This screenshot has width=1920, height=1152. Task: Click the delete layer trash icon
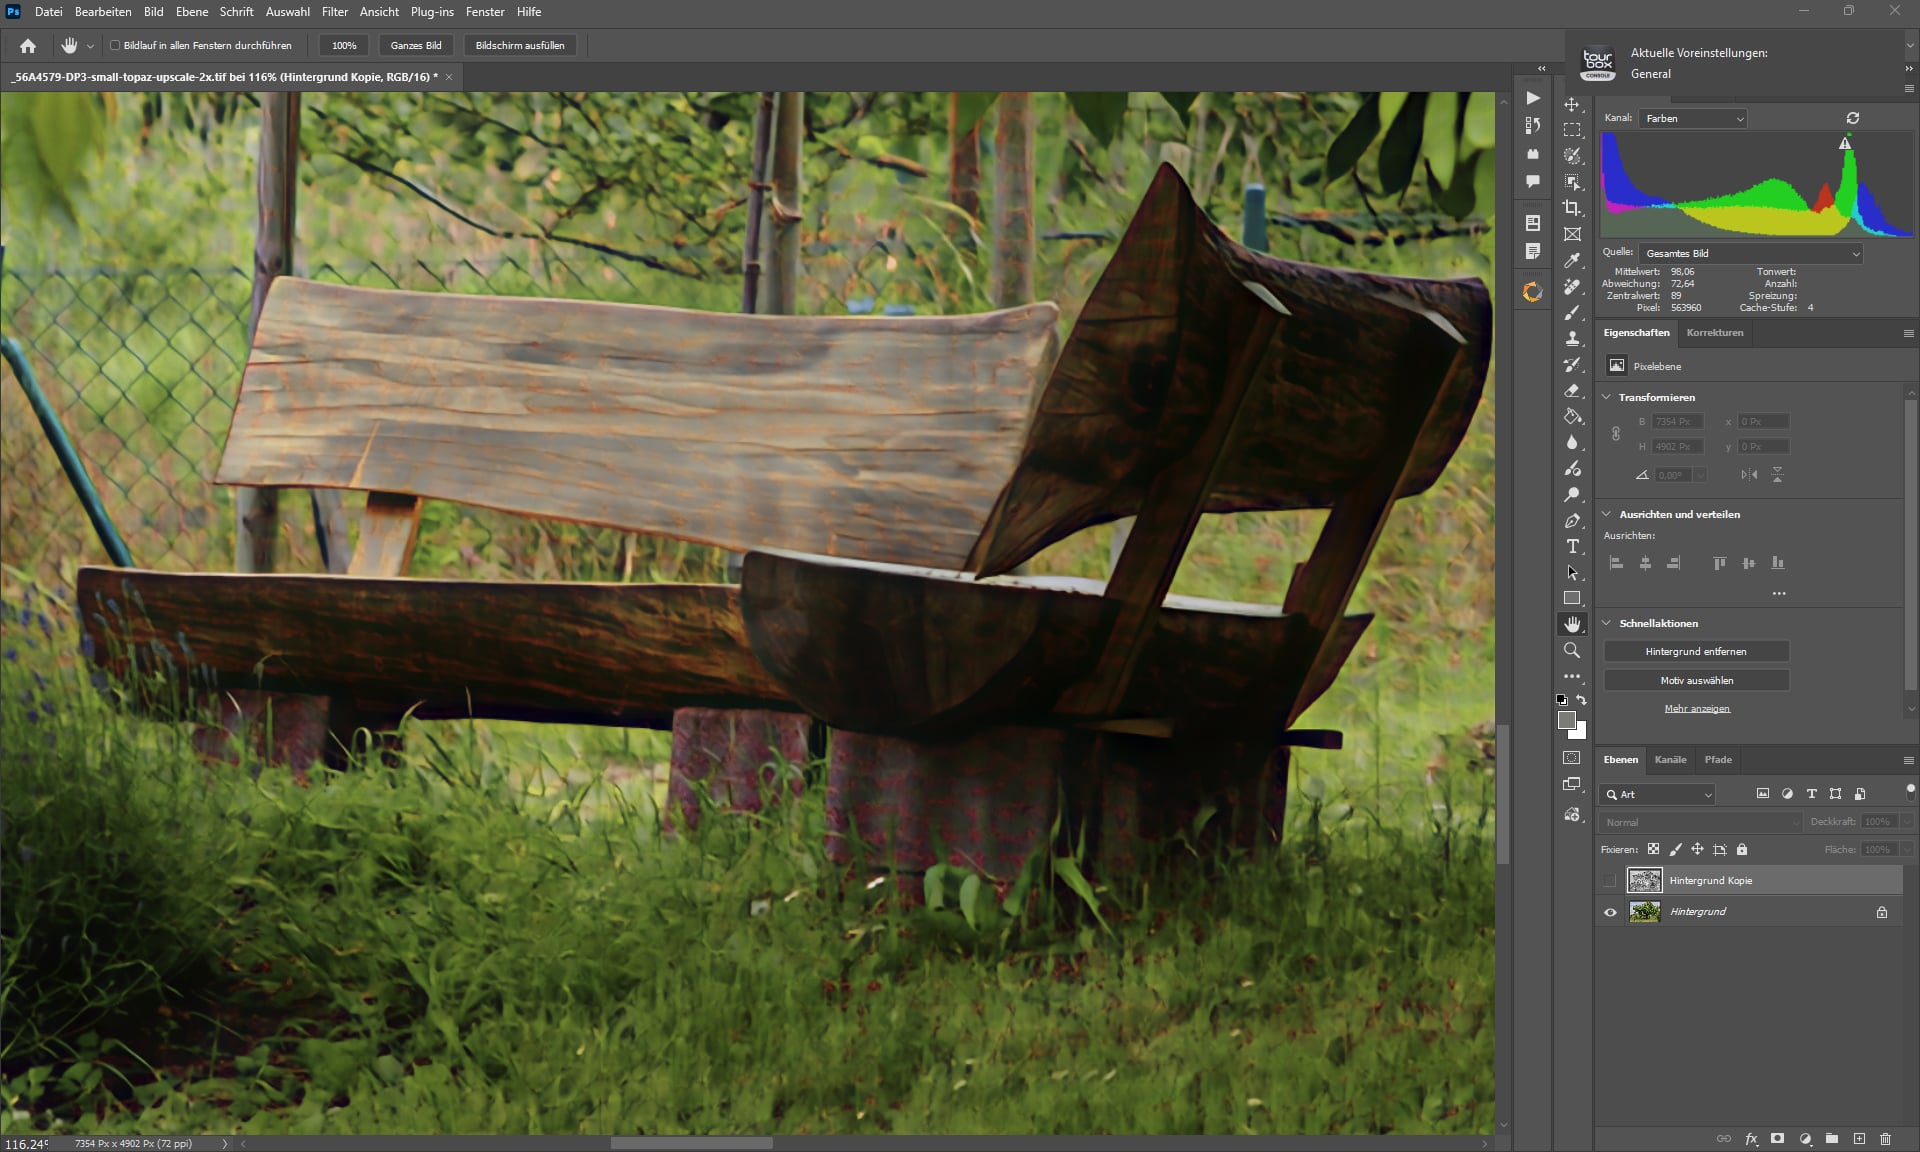coord(1885,1138)
